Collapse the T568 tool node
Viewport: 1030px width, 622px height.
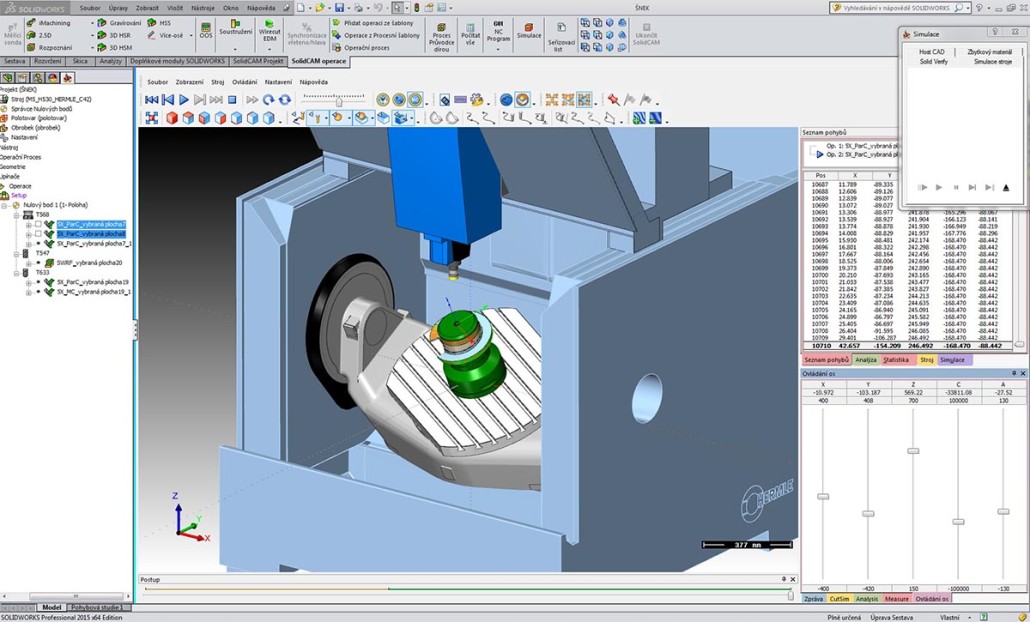(16, 215)
